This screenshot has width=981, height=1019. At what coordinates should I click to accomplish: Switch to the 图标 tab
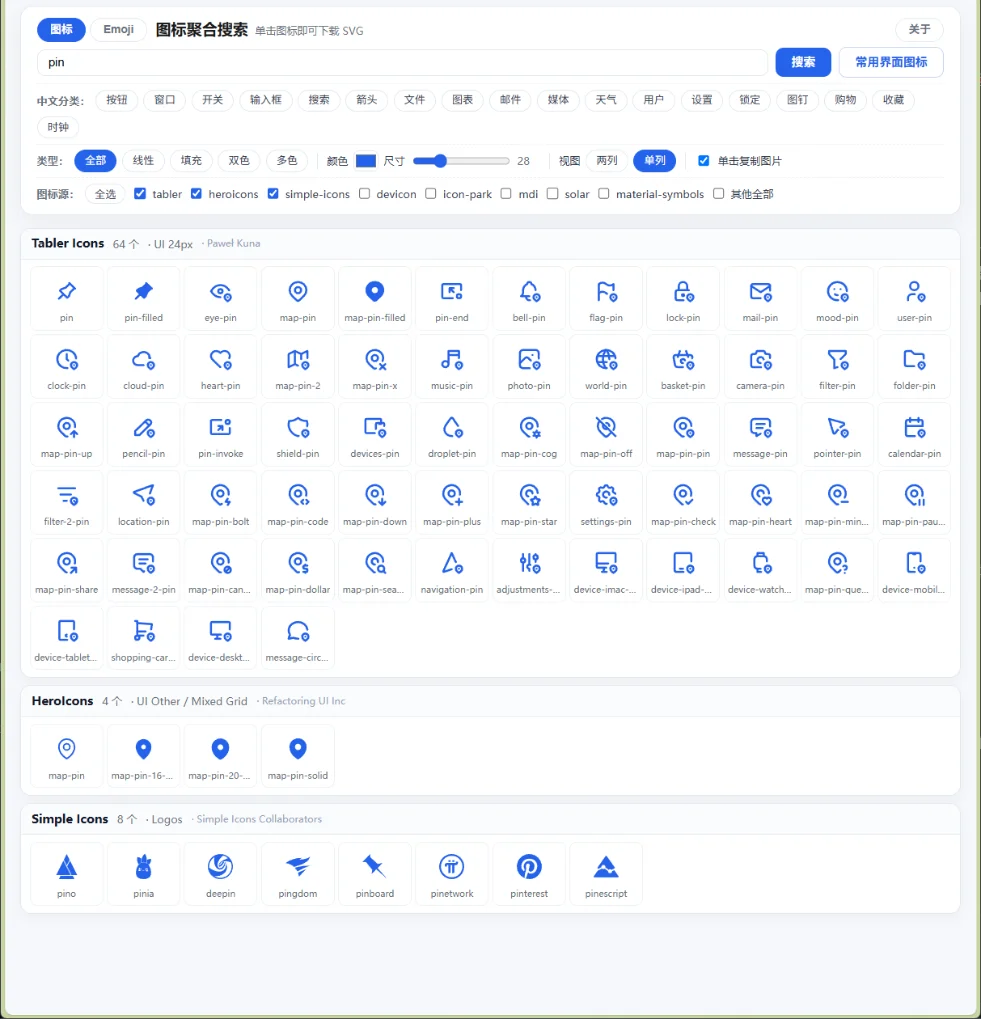click(x=61, y=29)
